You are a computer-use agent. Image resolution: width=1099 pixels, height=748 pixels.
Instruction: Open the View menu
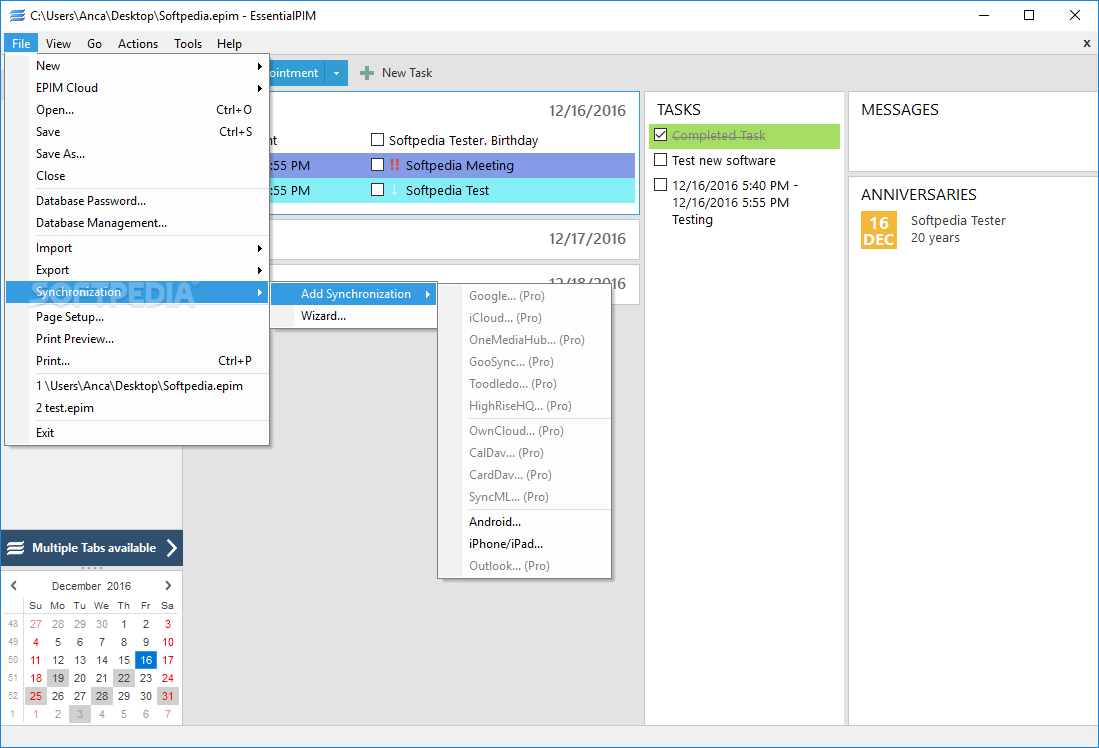[x=58, y=43]
